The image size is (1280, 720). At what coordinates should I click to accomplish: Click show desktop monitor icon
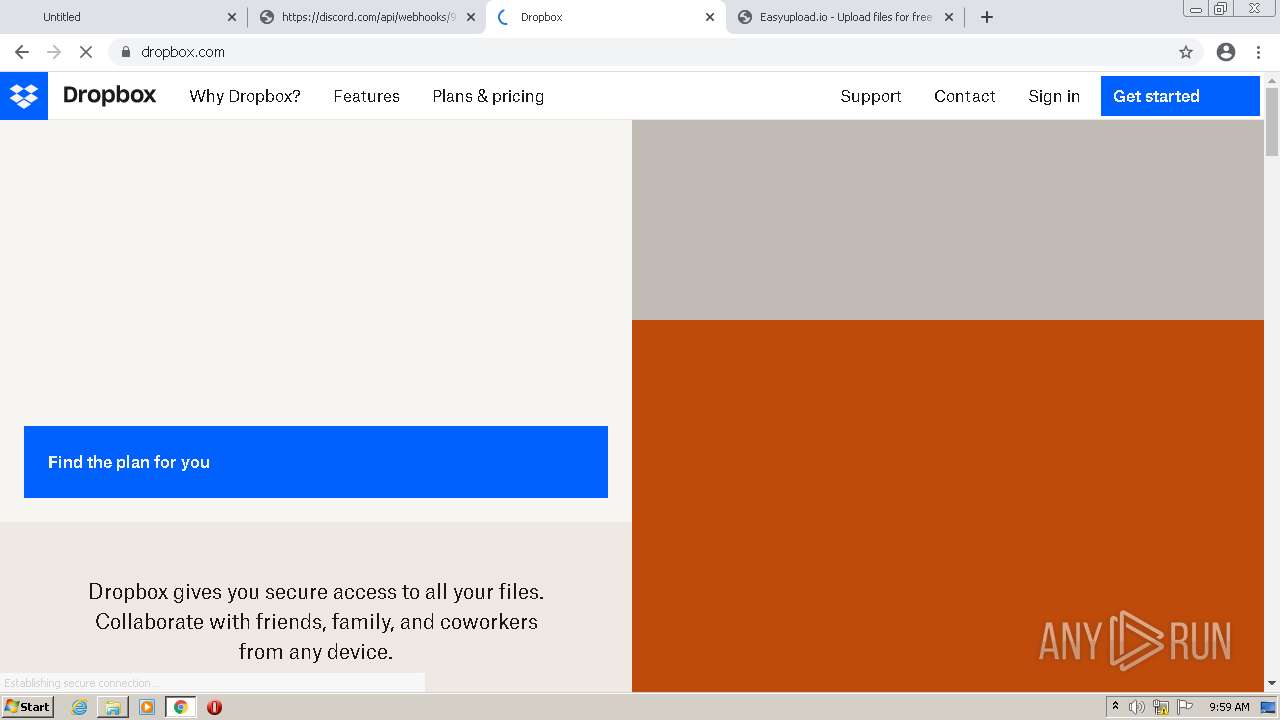[1268, 707]
